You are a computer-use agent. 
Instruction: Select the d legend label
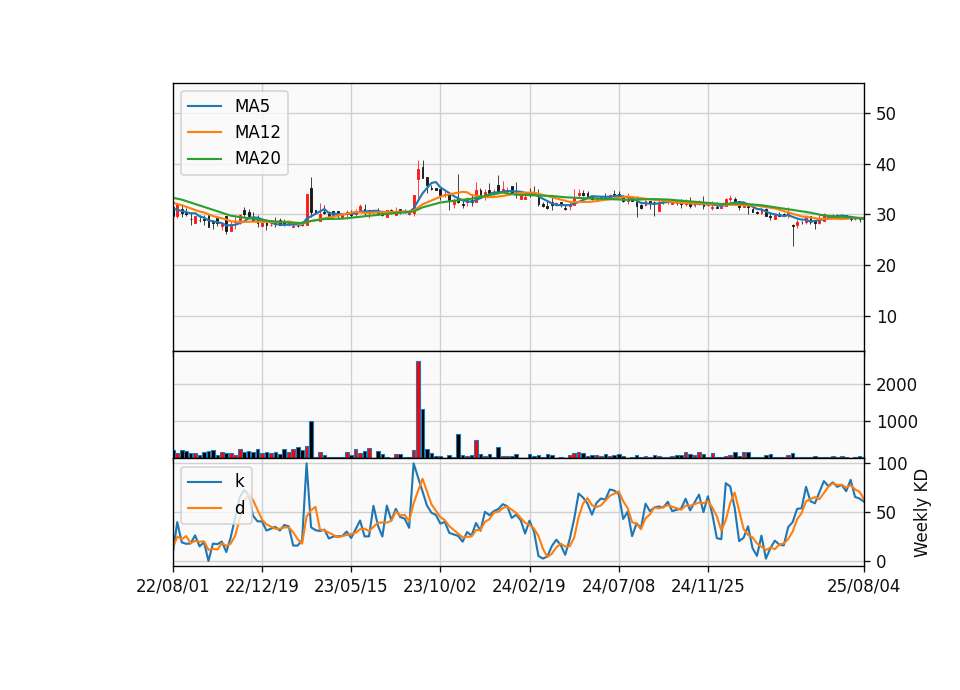(x=240, y=508)
